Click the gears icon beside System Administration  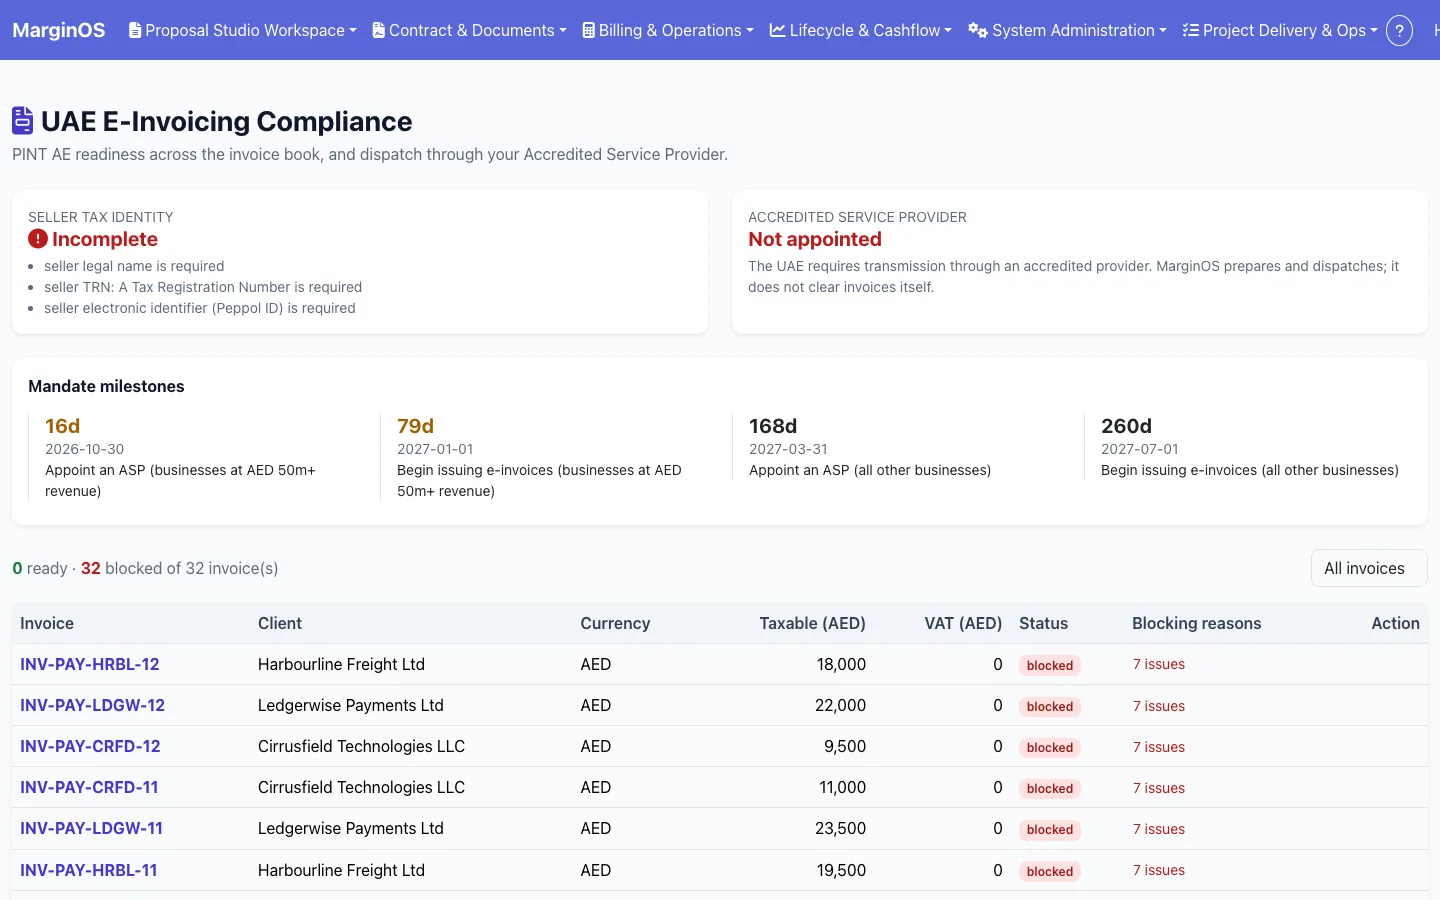click(x=978, y=30)
